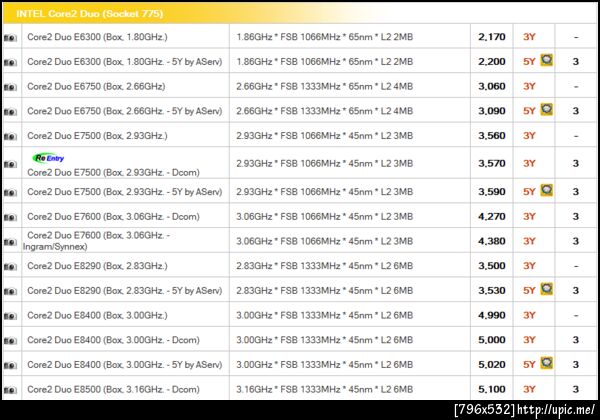Click the ReEntry badge above E7500 Dcom
The width and height of the screenshot is (600, 420).
[x=49, y=158]
